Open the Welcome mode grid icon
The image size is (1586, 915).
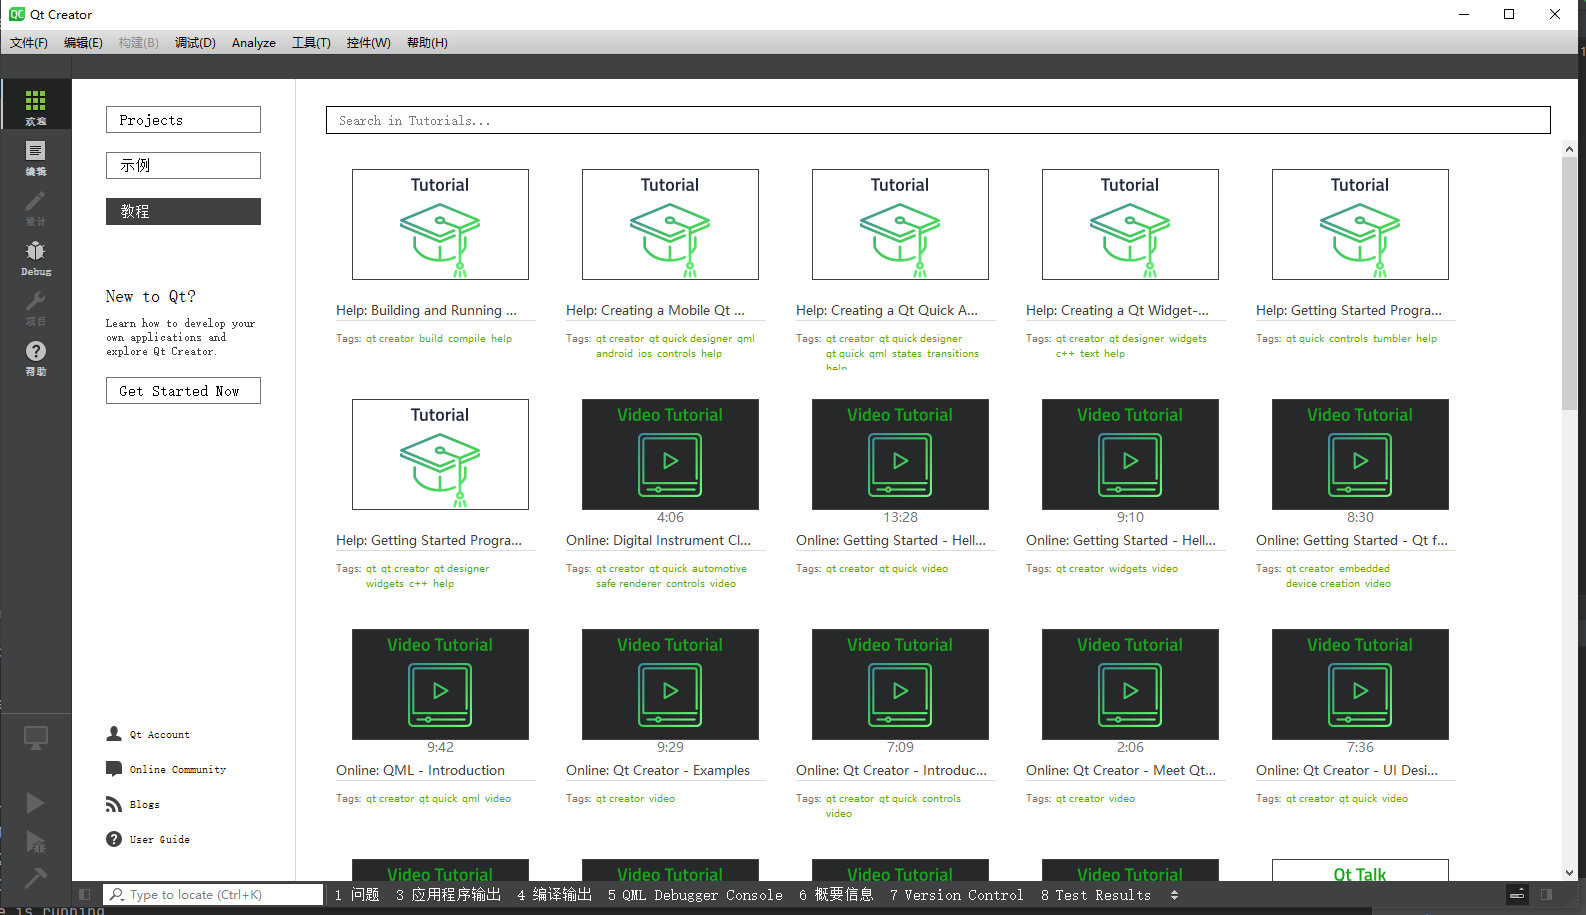35,104
